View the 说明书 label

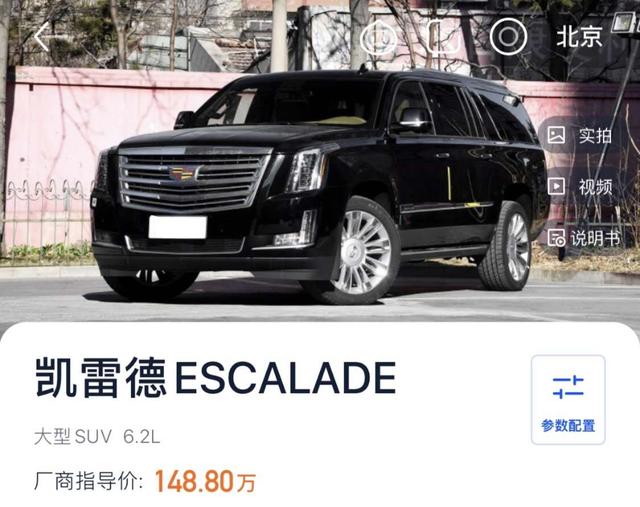coord(595,238)
